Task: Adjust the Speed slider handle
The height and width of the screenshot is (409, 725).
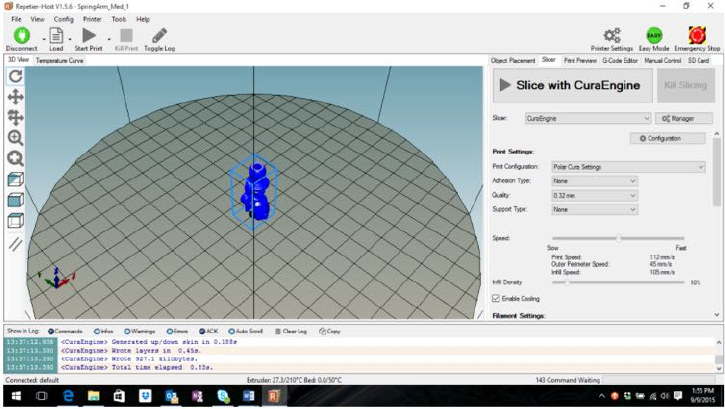Action: point(619,238)
